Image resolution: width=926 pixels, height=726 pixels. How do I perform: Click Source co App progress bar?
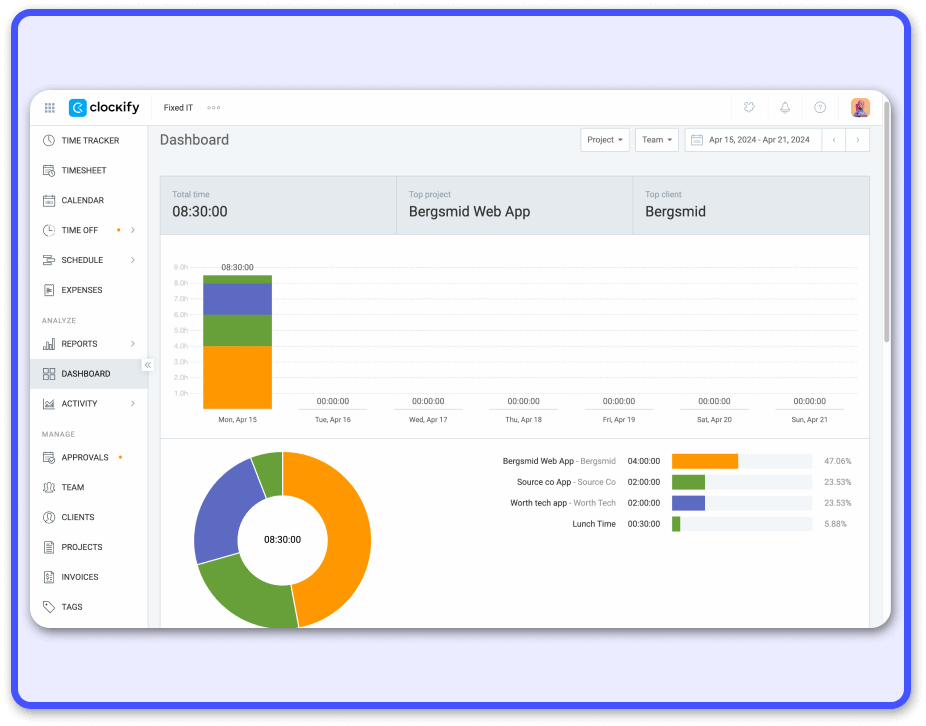[x=742, y=482]
